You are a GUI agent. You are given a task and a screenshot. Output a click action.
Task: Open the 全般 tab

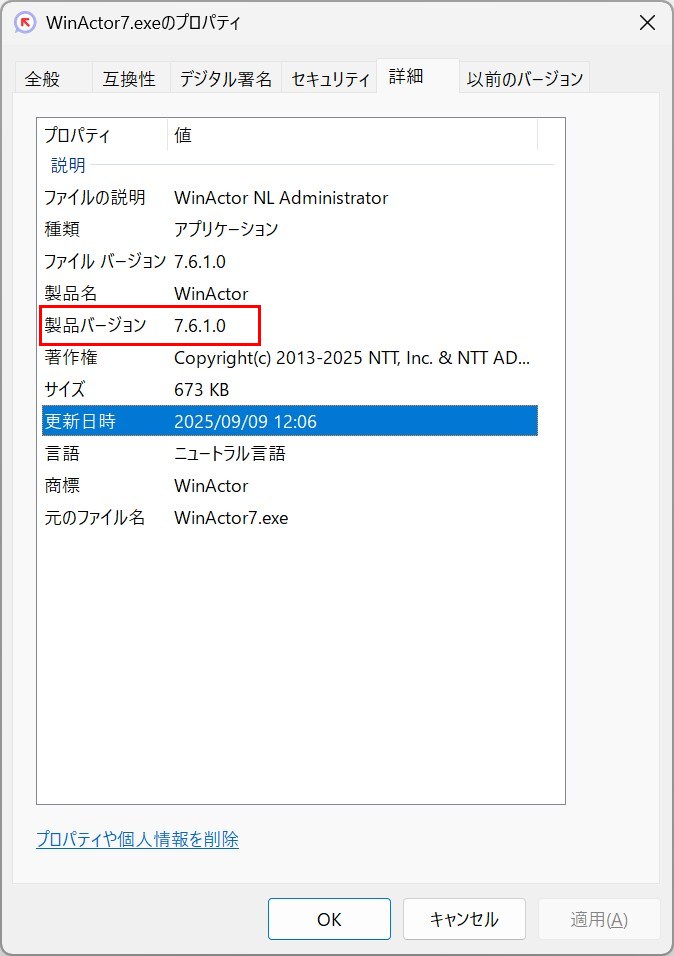pos(52,78)
